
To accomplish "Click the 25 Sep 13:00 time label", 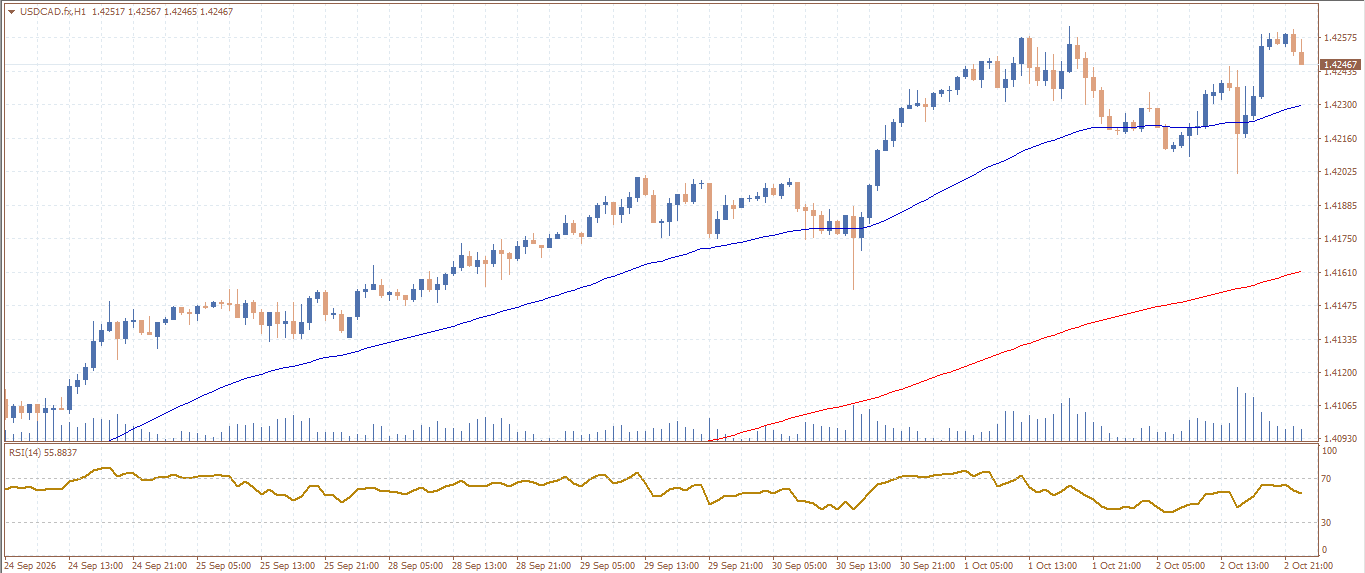I will 288,566.
